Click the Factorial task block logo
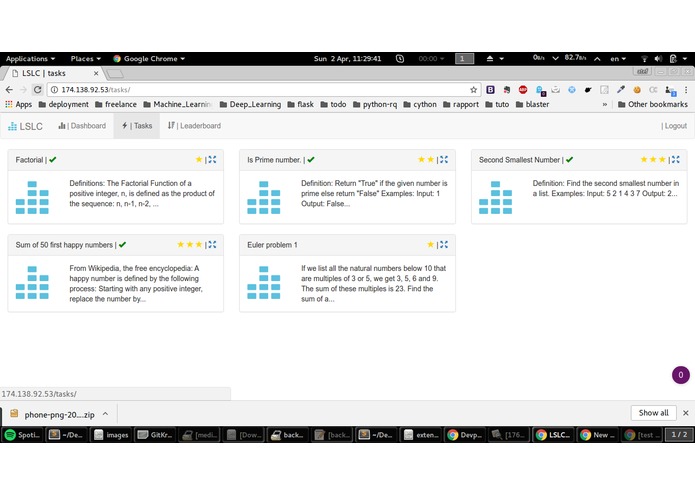The height and width of the screenshot is (494, 695). tap(32, 197)
